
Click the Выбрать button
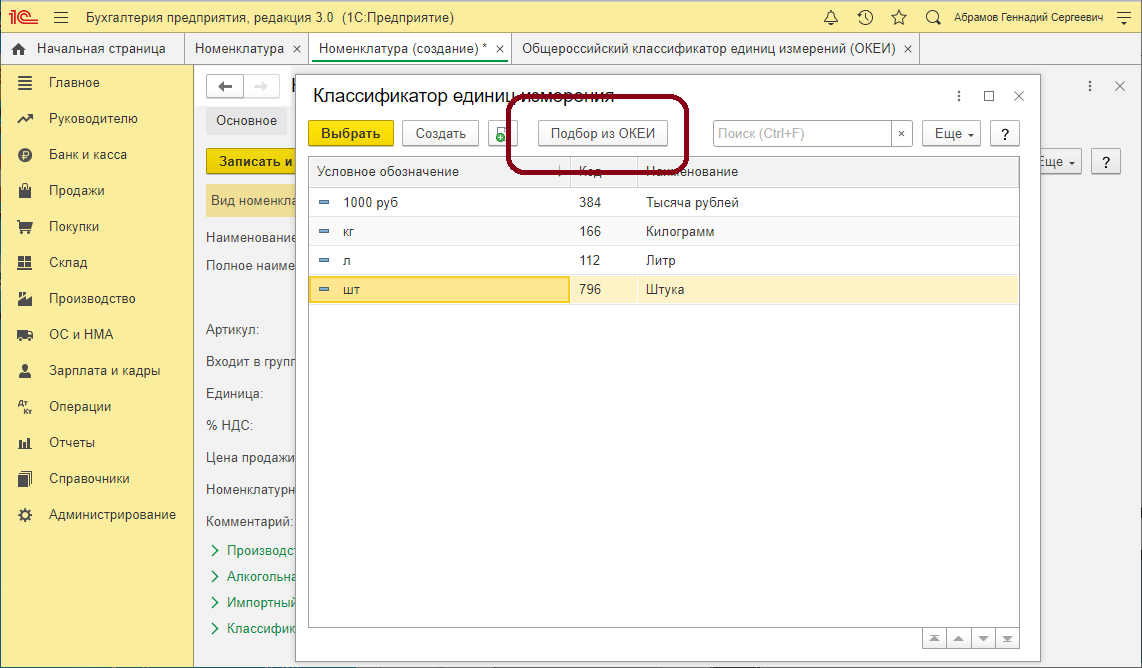pyautogui.click(x=350, y=134)
